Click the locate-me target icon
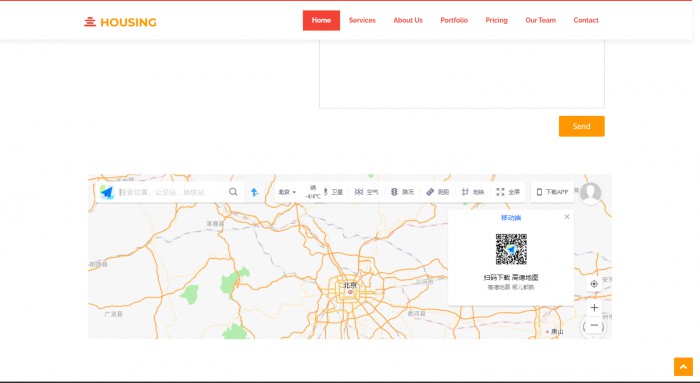This screenshot has width=700, height=383. (594, 284)
